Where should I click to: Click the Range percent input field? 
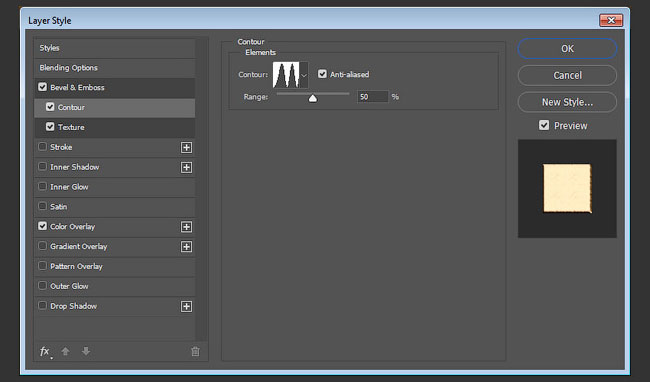coord(372,97)
